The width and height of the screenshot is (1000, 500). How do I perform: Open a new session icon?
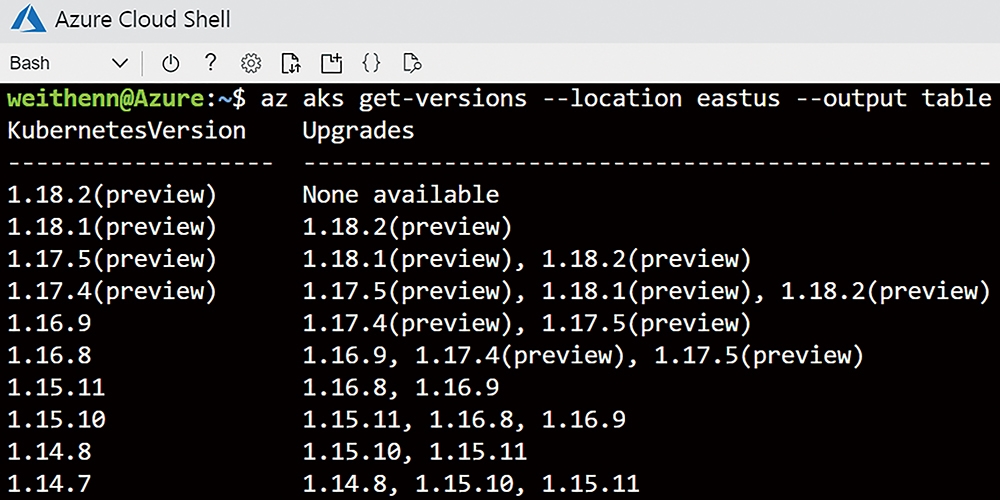[x=331, y=63]
